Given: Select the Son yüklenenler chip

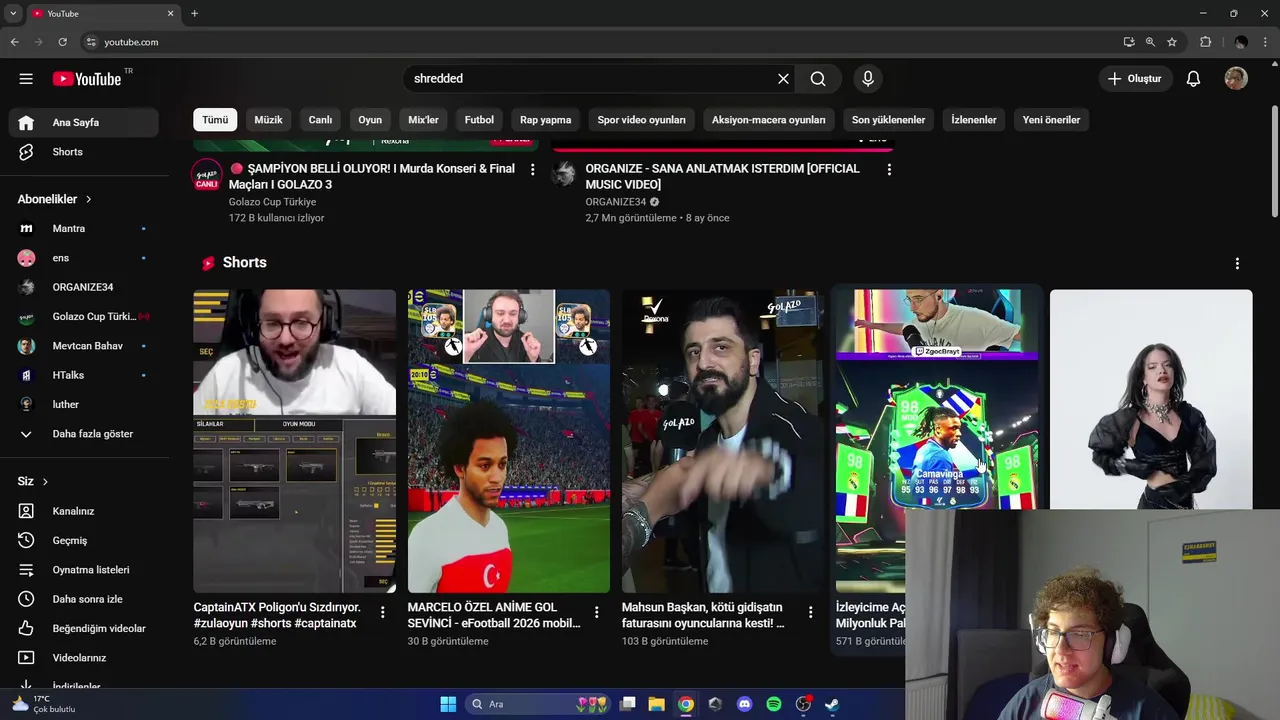Looking at the screenshot, I should point(889,120).
